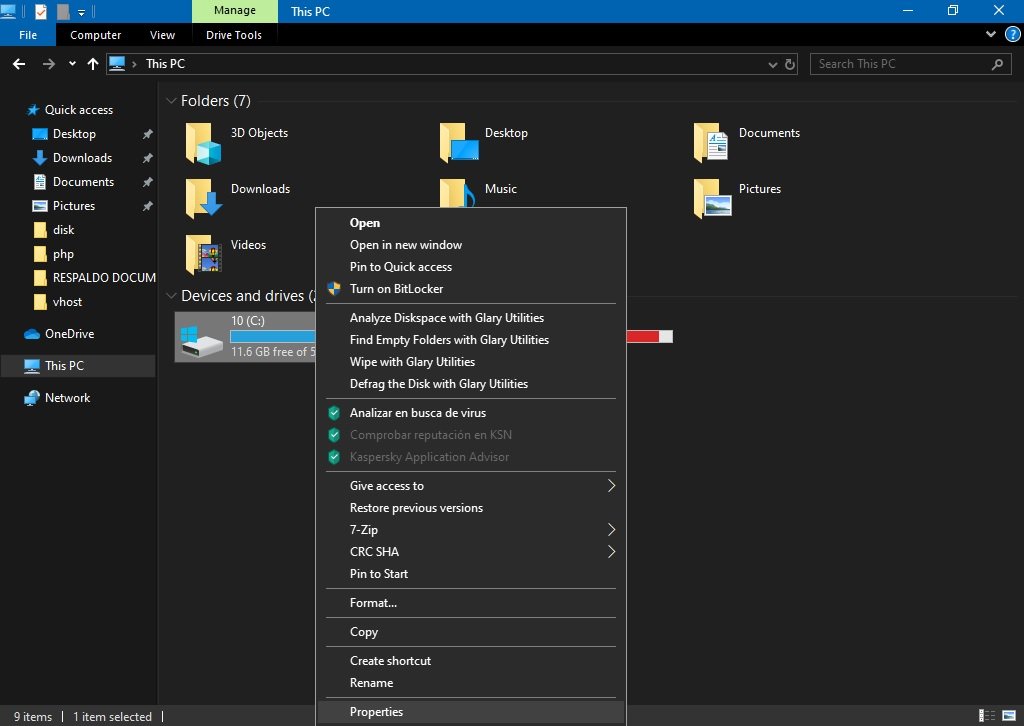The image size is (1024, 726).
Task: Click the Network icon in sidebar
Action: [32, 398]
